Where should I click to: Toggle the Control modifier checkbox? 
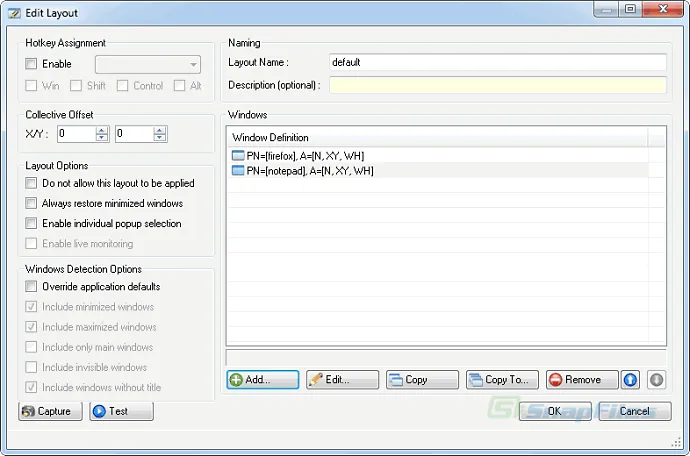[x=122, y=85]
